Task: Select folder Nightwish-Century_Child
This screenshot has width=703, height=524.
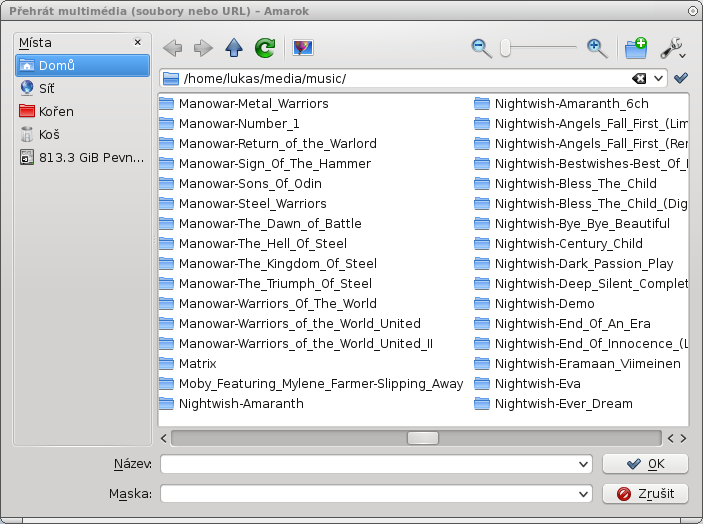Action: click(x=559, y=243)
